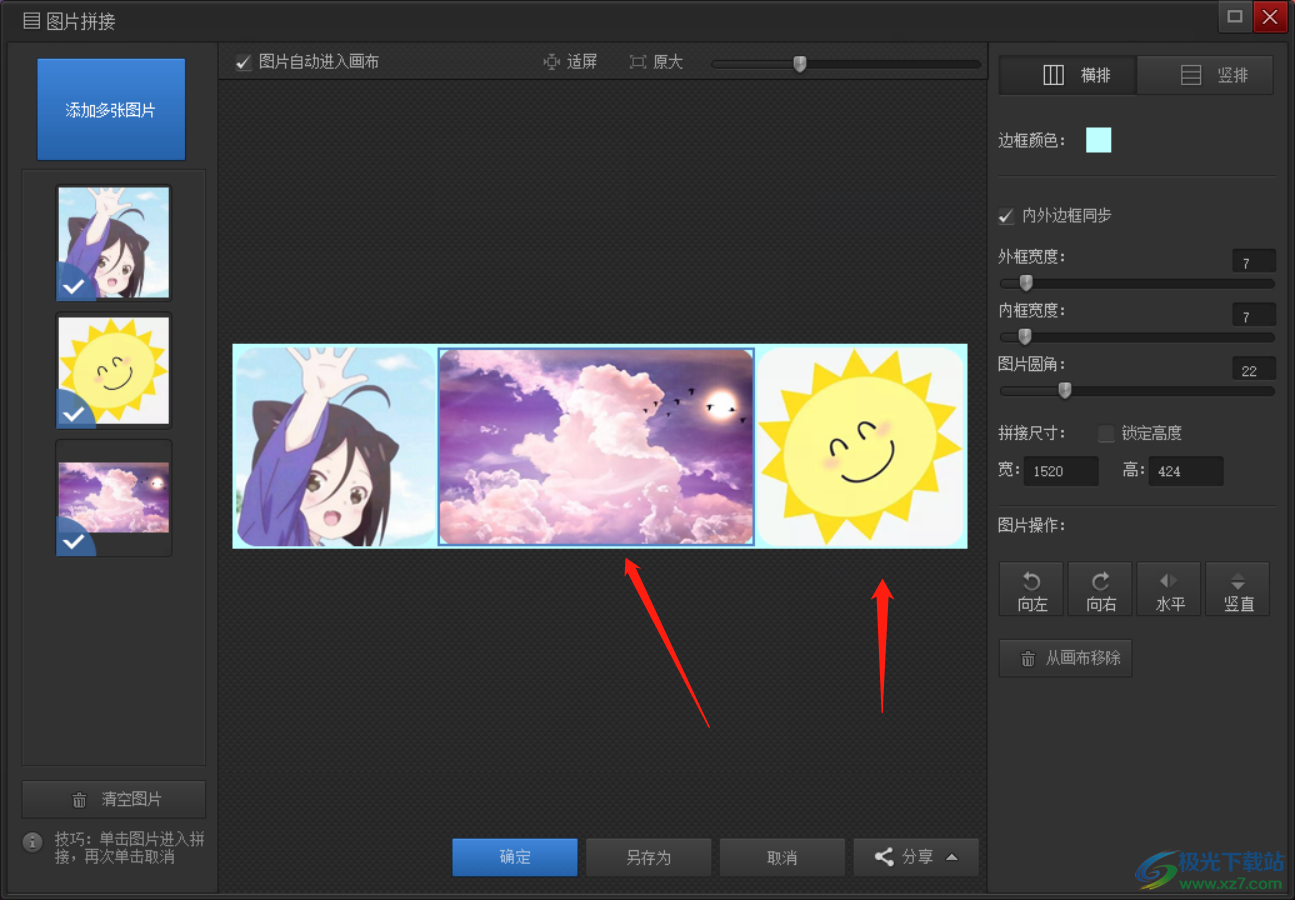
Task: Select the smiling sun image on canvas
Action: click(x=860, y=446)
